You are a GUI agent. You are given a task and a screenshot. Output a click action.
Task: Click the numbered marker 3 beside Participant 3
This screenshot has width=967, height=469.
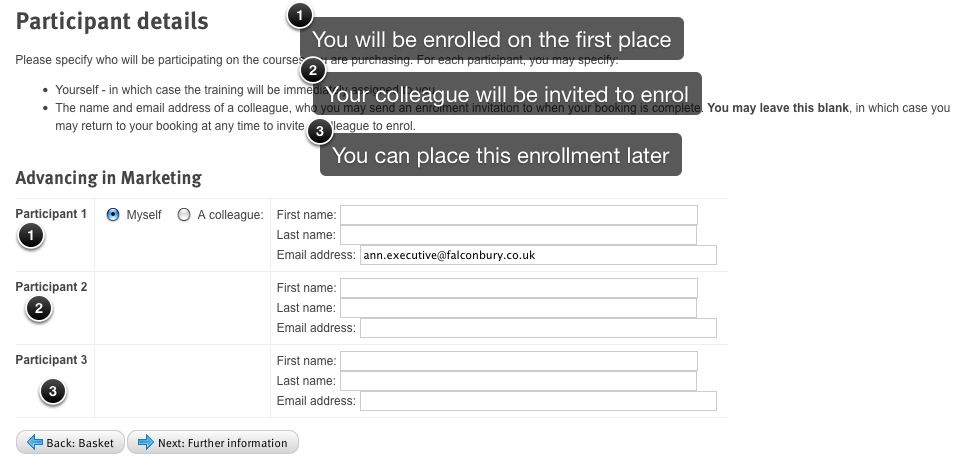53,391
